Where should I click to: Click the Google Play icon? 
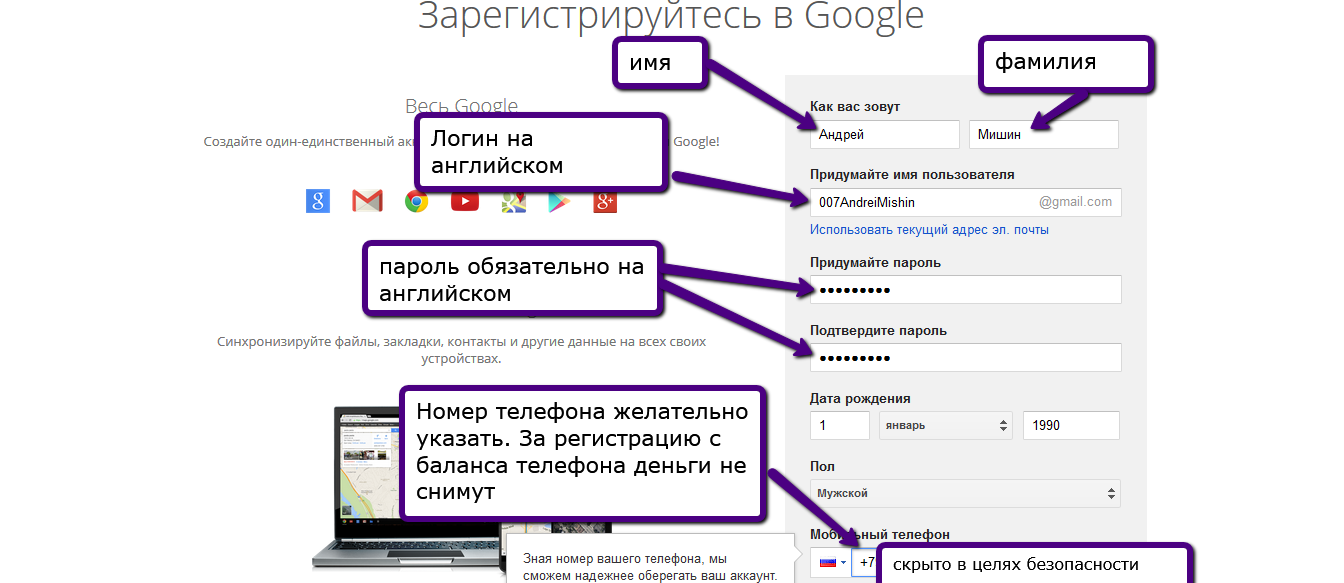[558, 201]
